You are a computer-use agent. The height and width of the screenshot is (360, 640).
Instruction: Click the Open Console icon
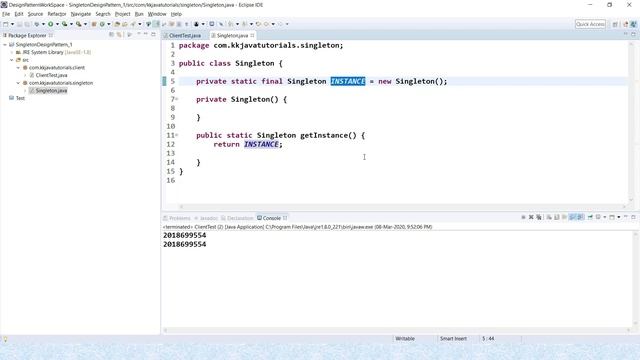point(612,217)
